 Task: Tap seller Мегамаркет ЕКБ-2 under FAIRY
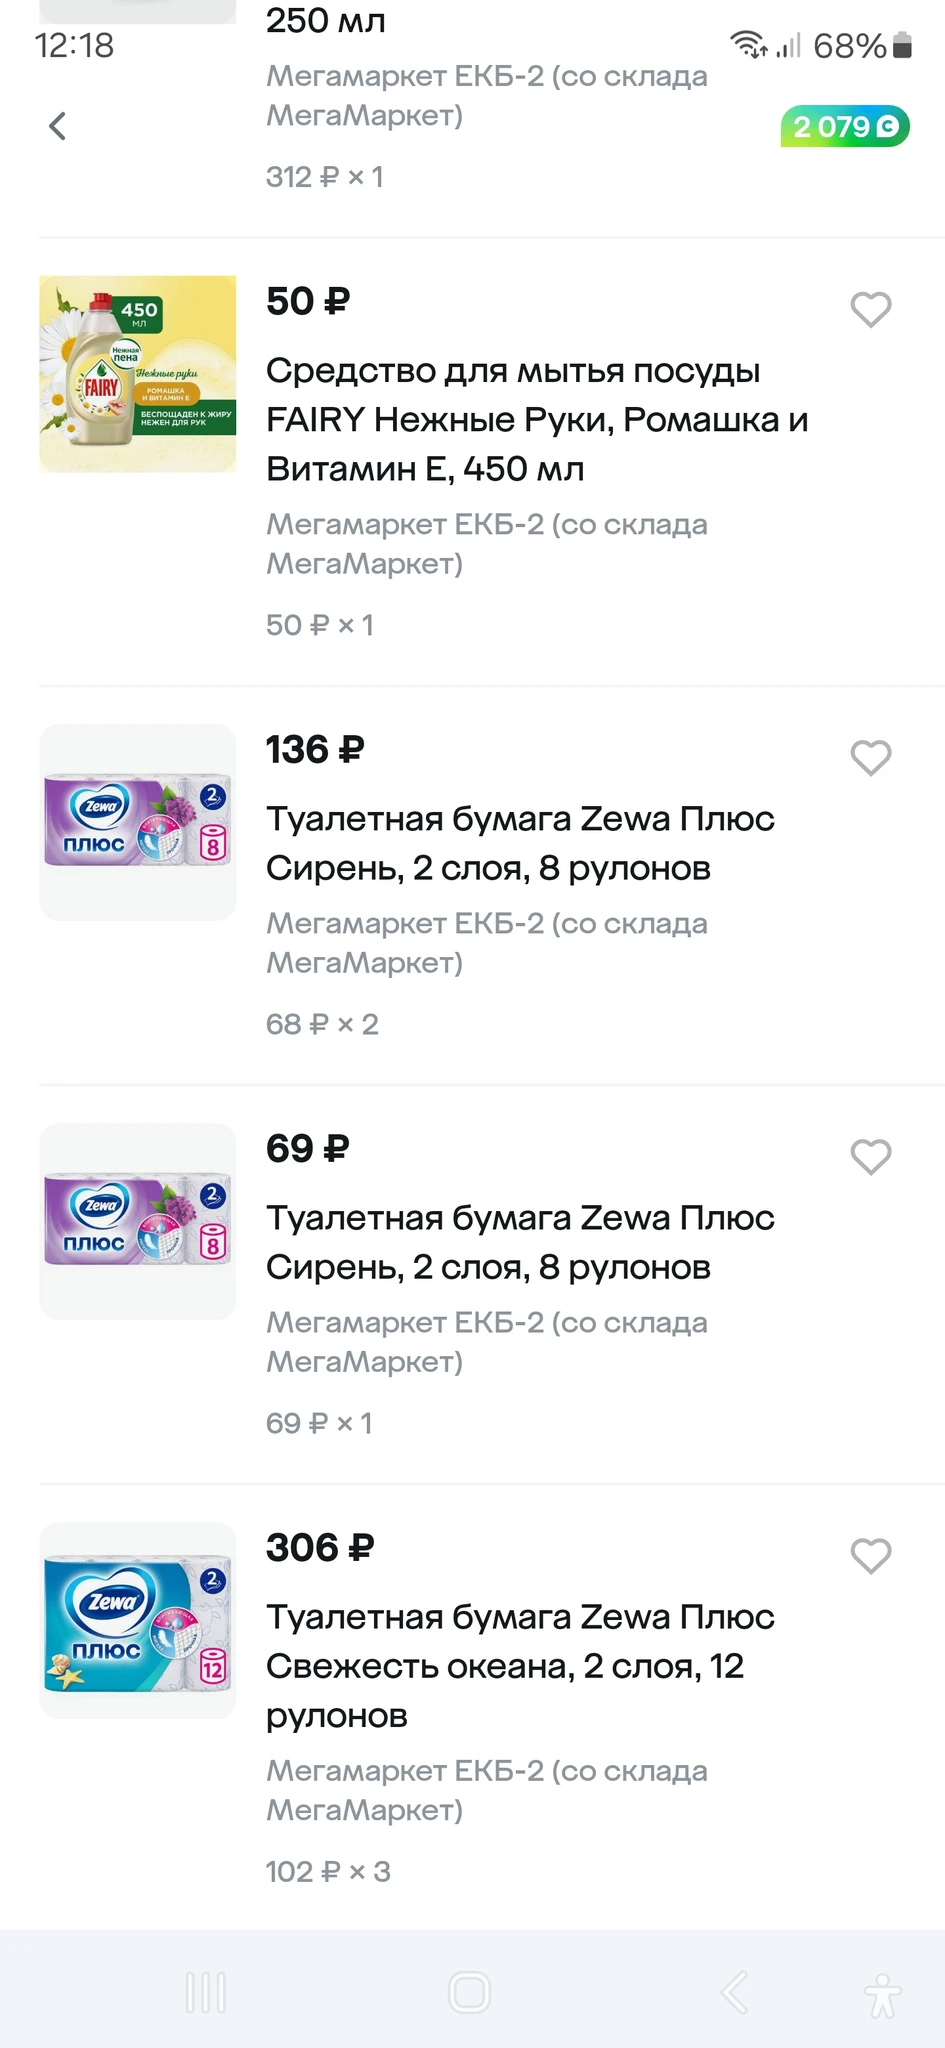click(x=486, y=544)
